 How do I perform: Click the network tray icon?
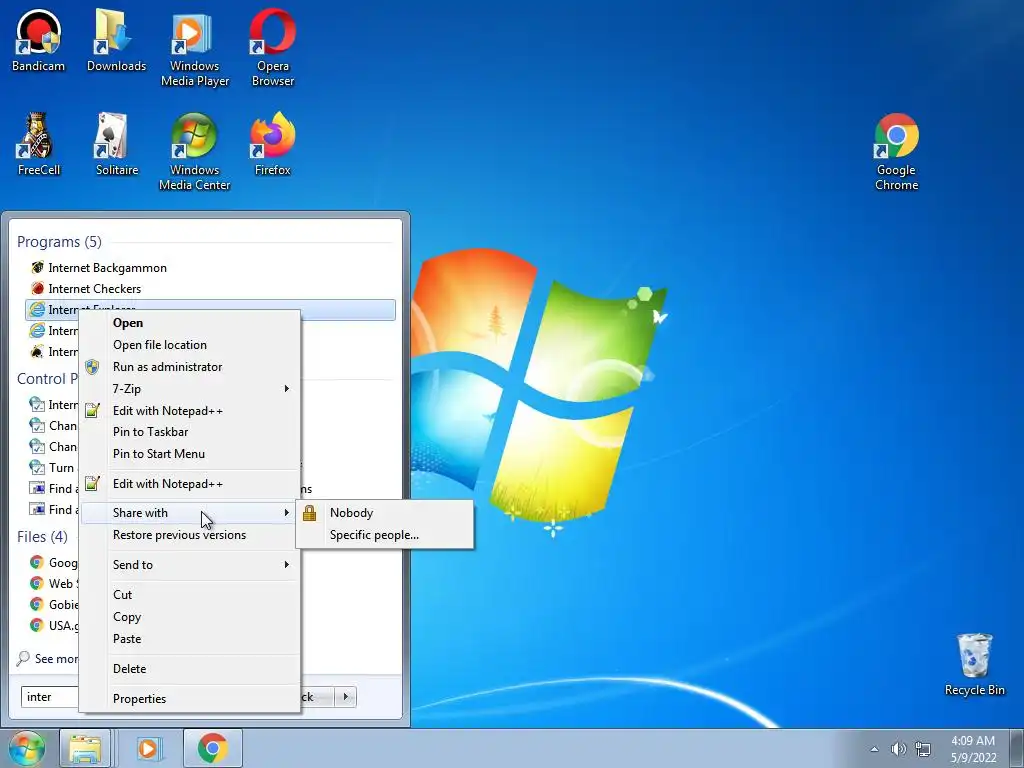pos(922,749)
